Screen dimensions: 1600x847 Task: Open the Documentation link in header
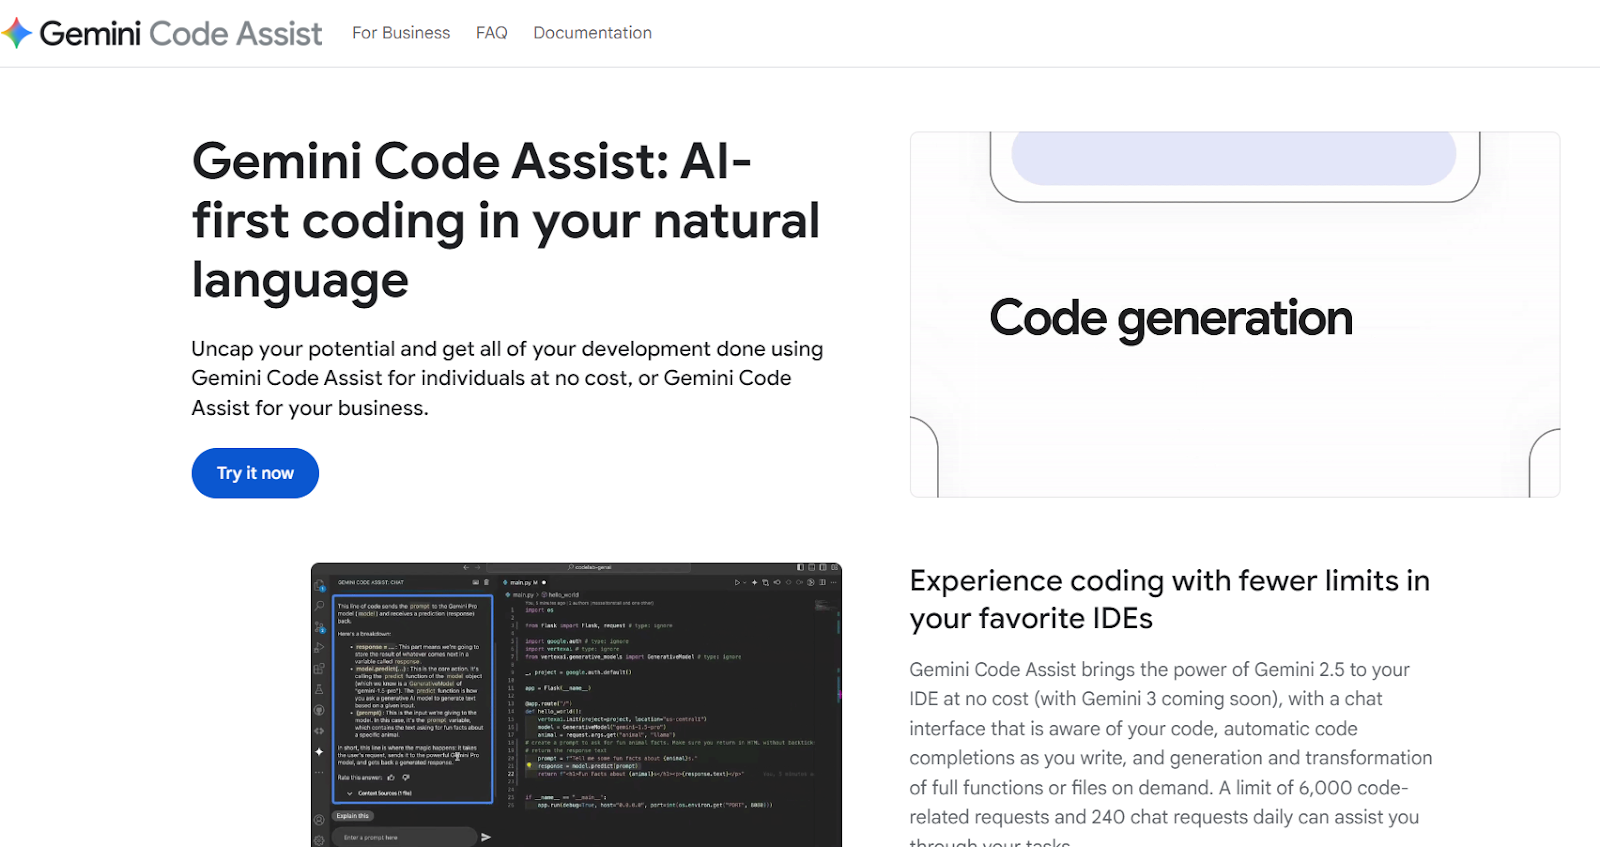pyautogui.click(x=592, y=33)
